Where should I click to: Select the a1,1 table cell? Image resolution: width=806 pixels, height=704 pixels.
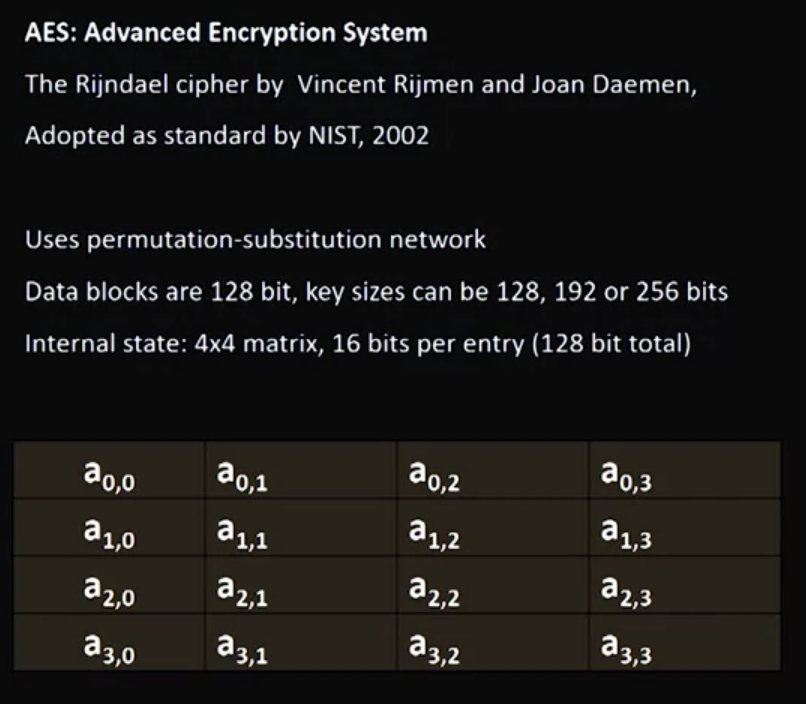pyautogui.click(x=242, y=533)
